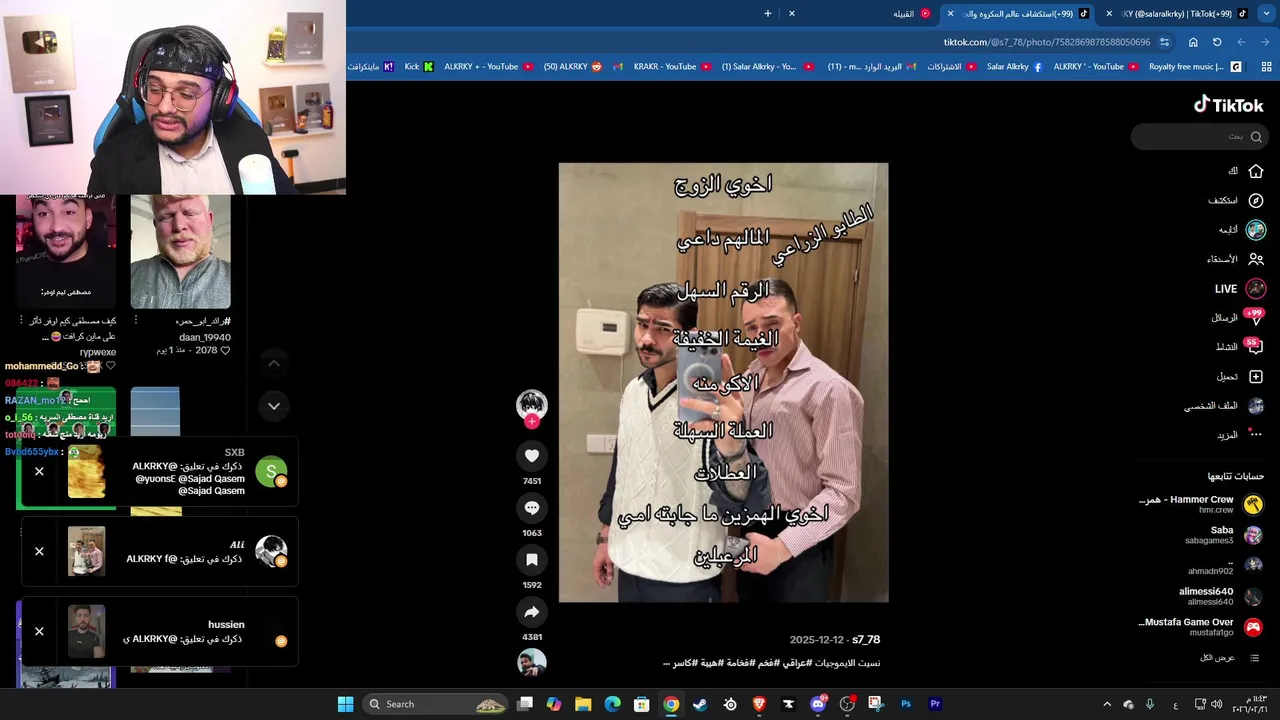Click the TikTok logo
This screenshot has height=720, width=1280.
pos(1228,105)
